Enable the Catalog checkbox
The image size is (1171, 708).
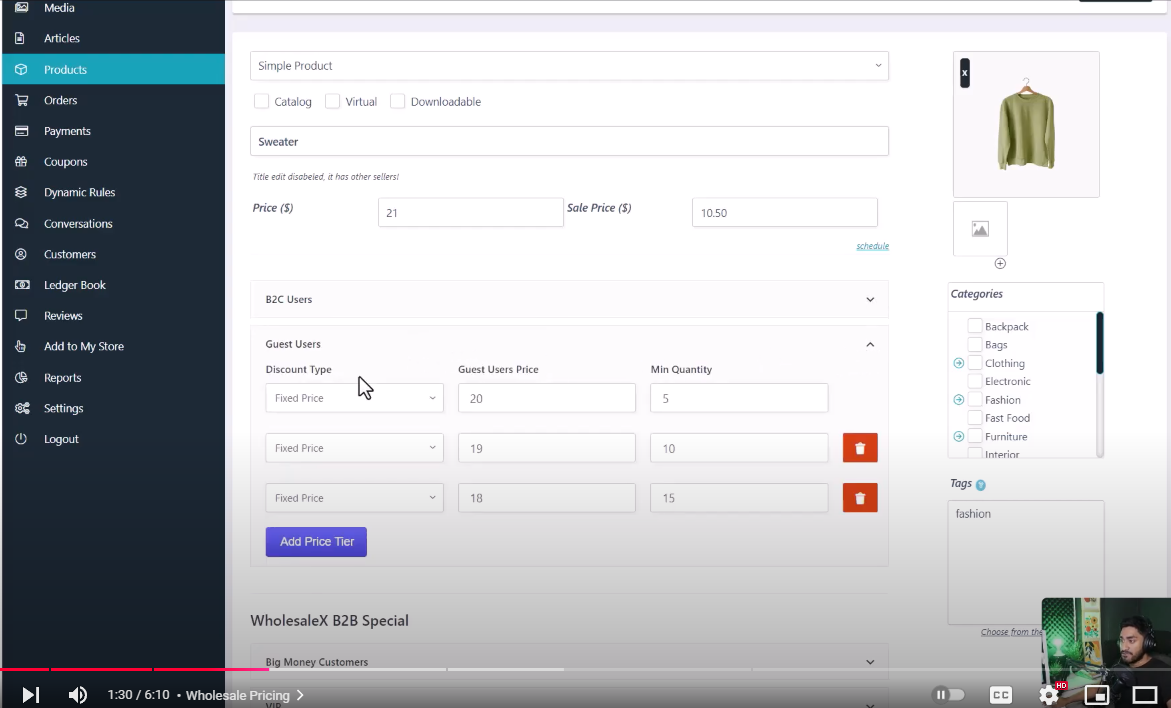(x=262, y=102)
